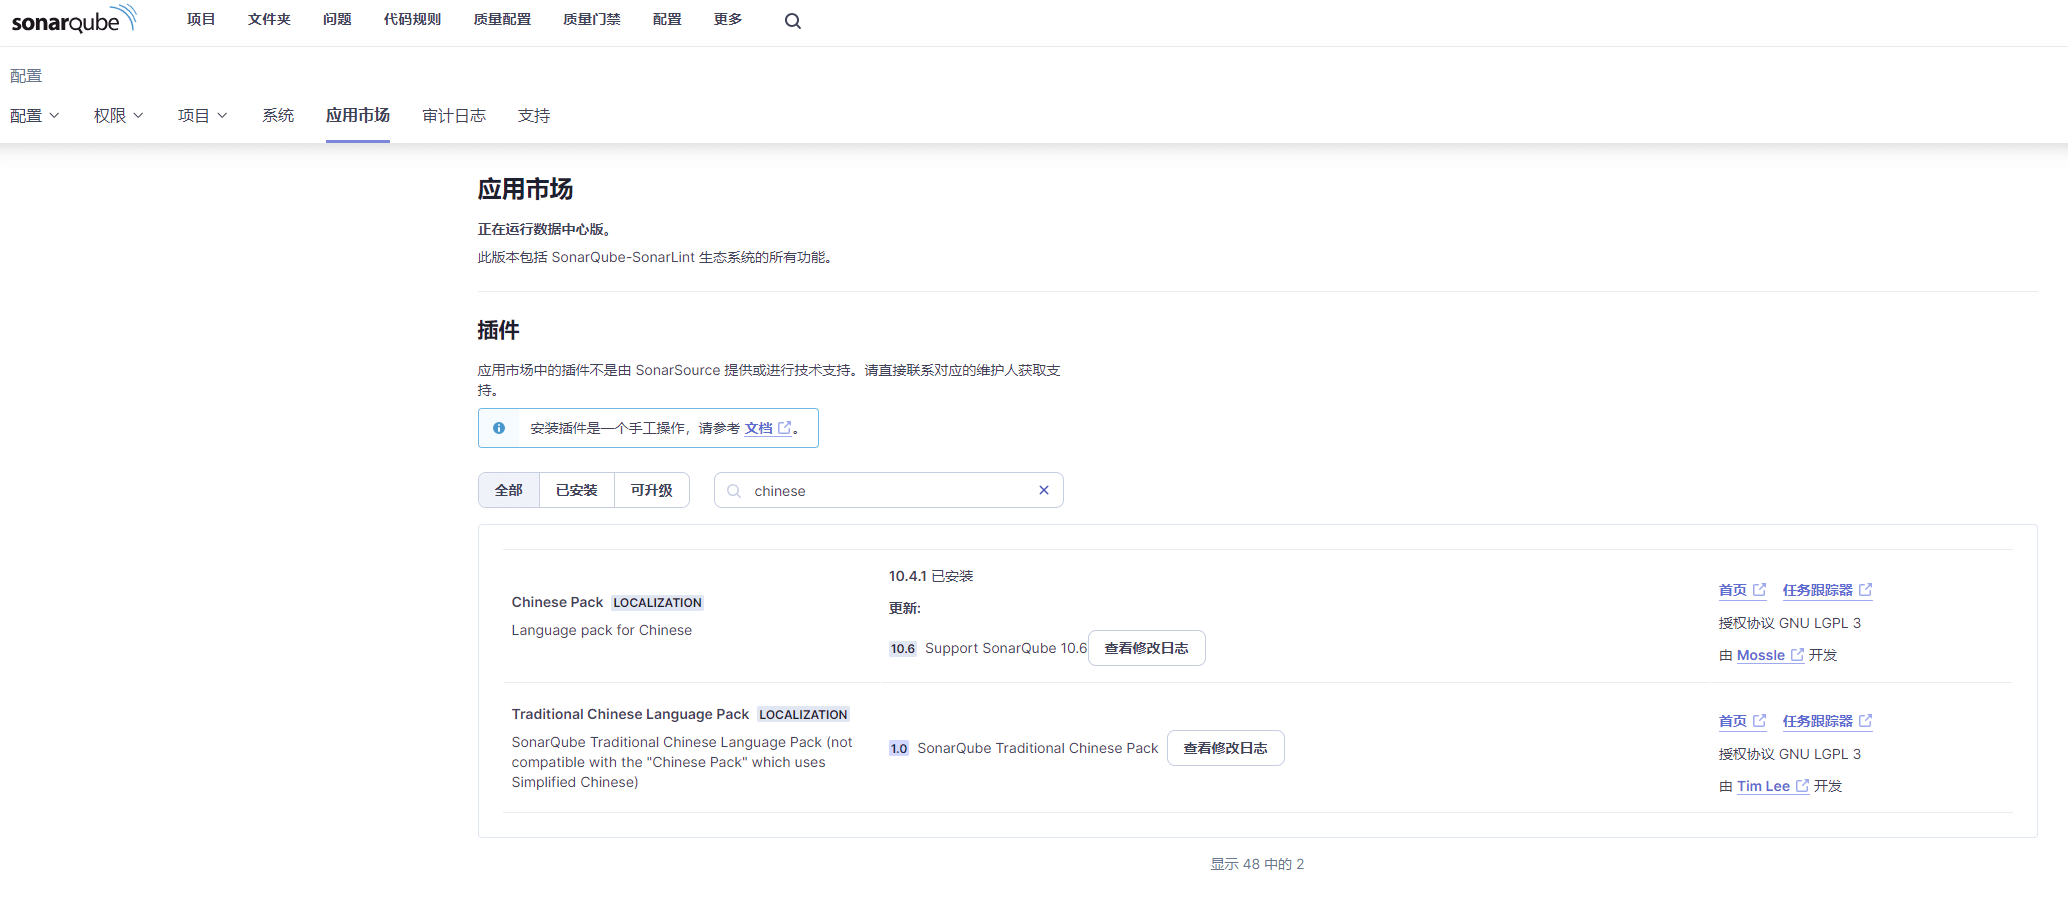Click the magnifier icon inside plugin search box
Image resolution: width=2068 pixels, height=916 pixels.
tap(734, 491)
